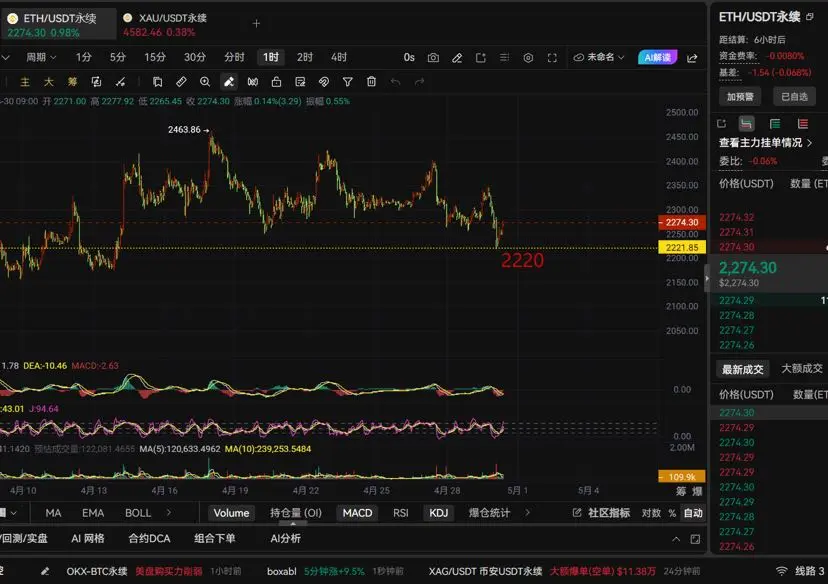Click the 自动 auto scale button
This screenshot has width=828, height=584.
[x=693, y=513]
